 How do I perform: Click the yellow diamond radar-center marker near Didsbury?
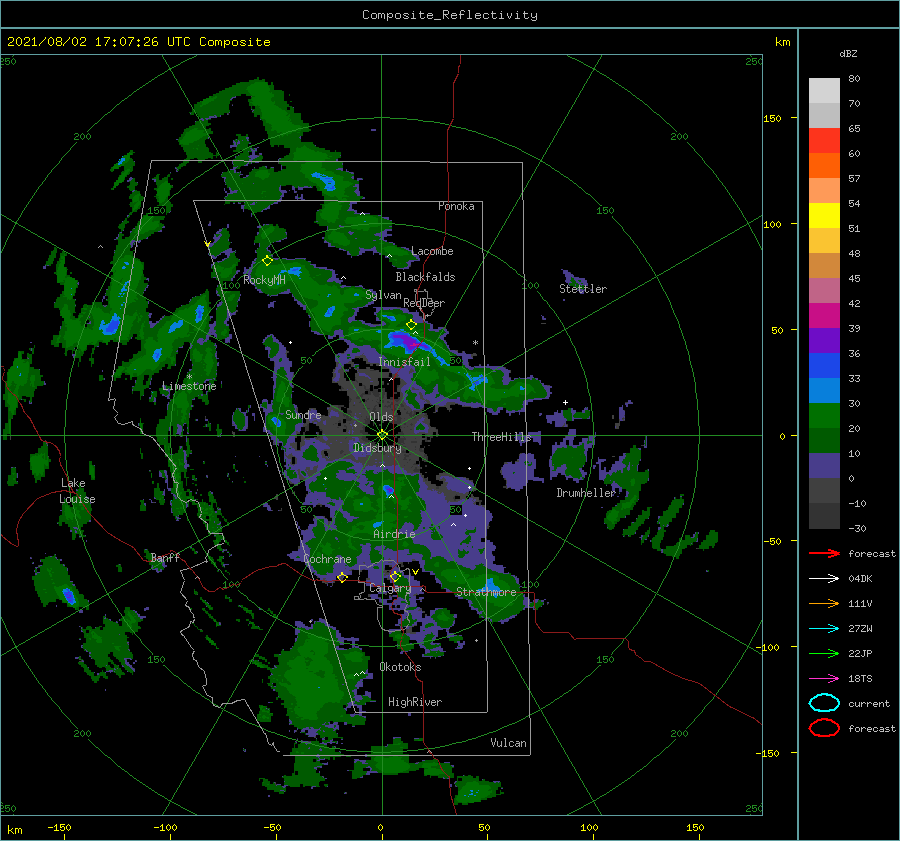(382, 435)
